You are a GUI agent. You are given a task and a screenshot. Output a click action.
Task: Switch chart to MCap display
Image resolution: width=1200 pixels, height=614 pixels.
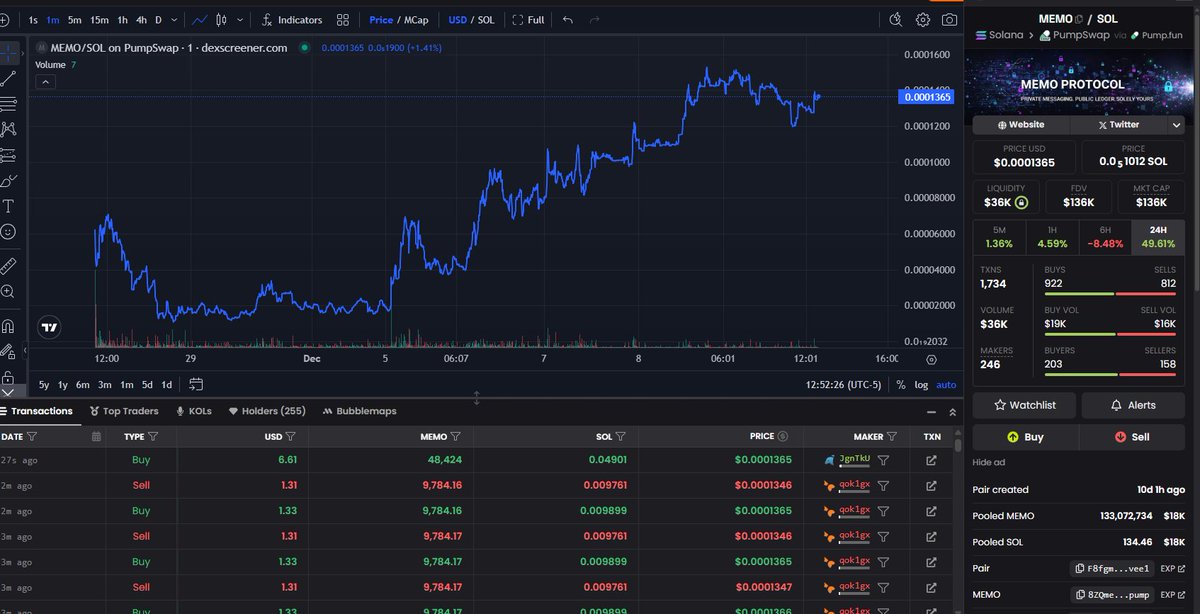click(x=417, y=19)
